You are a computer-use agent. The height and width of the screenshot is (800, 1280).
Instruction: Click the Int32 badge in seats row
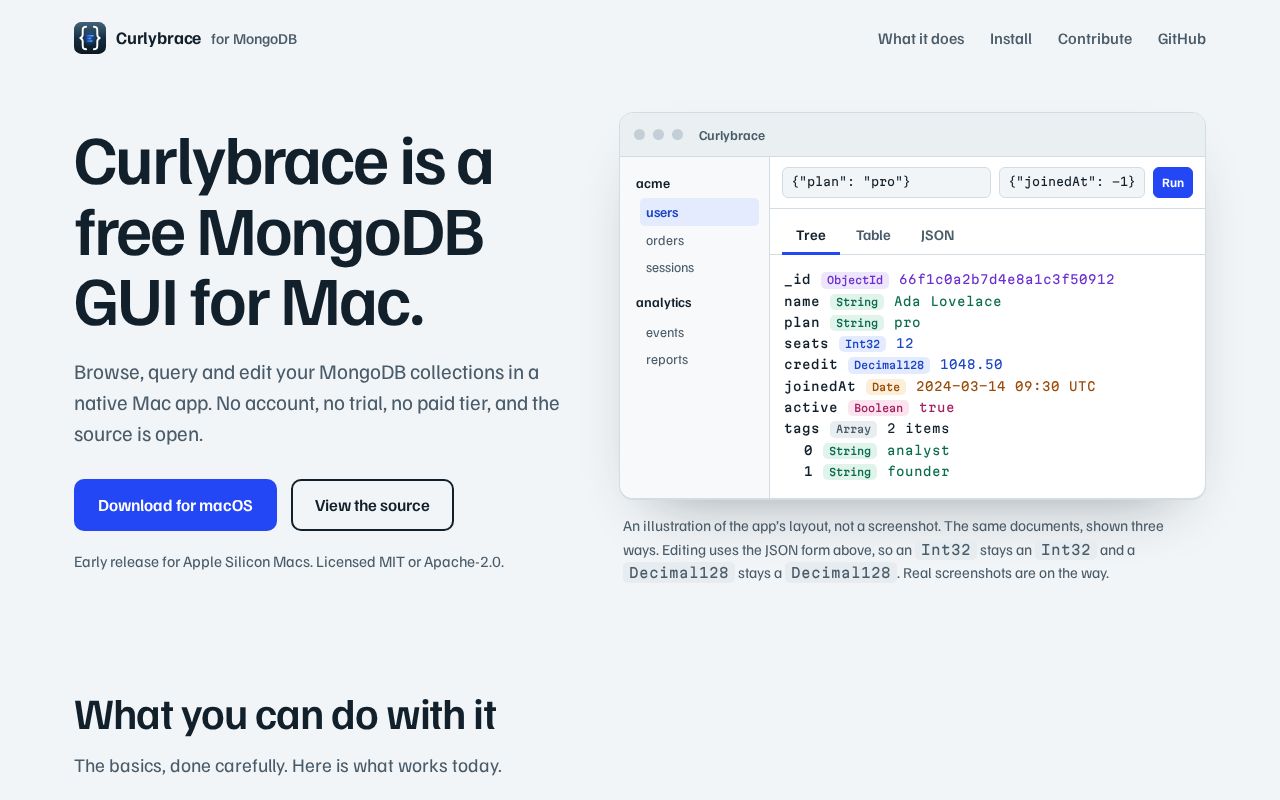click(862, 344)
